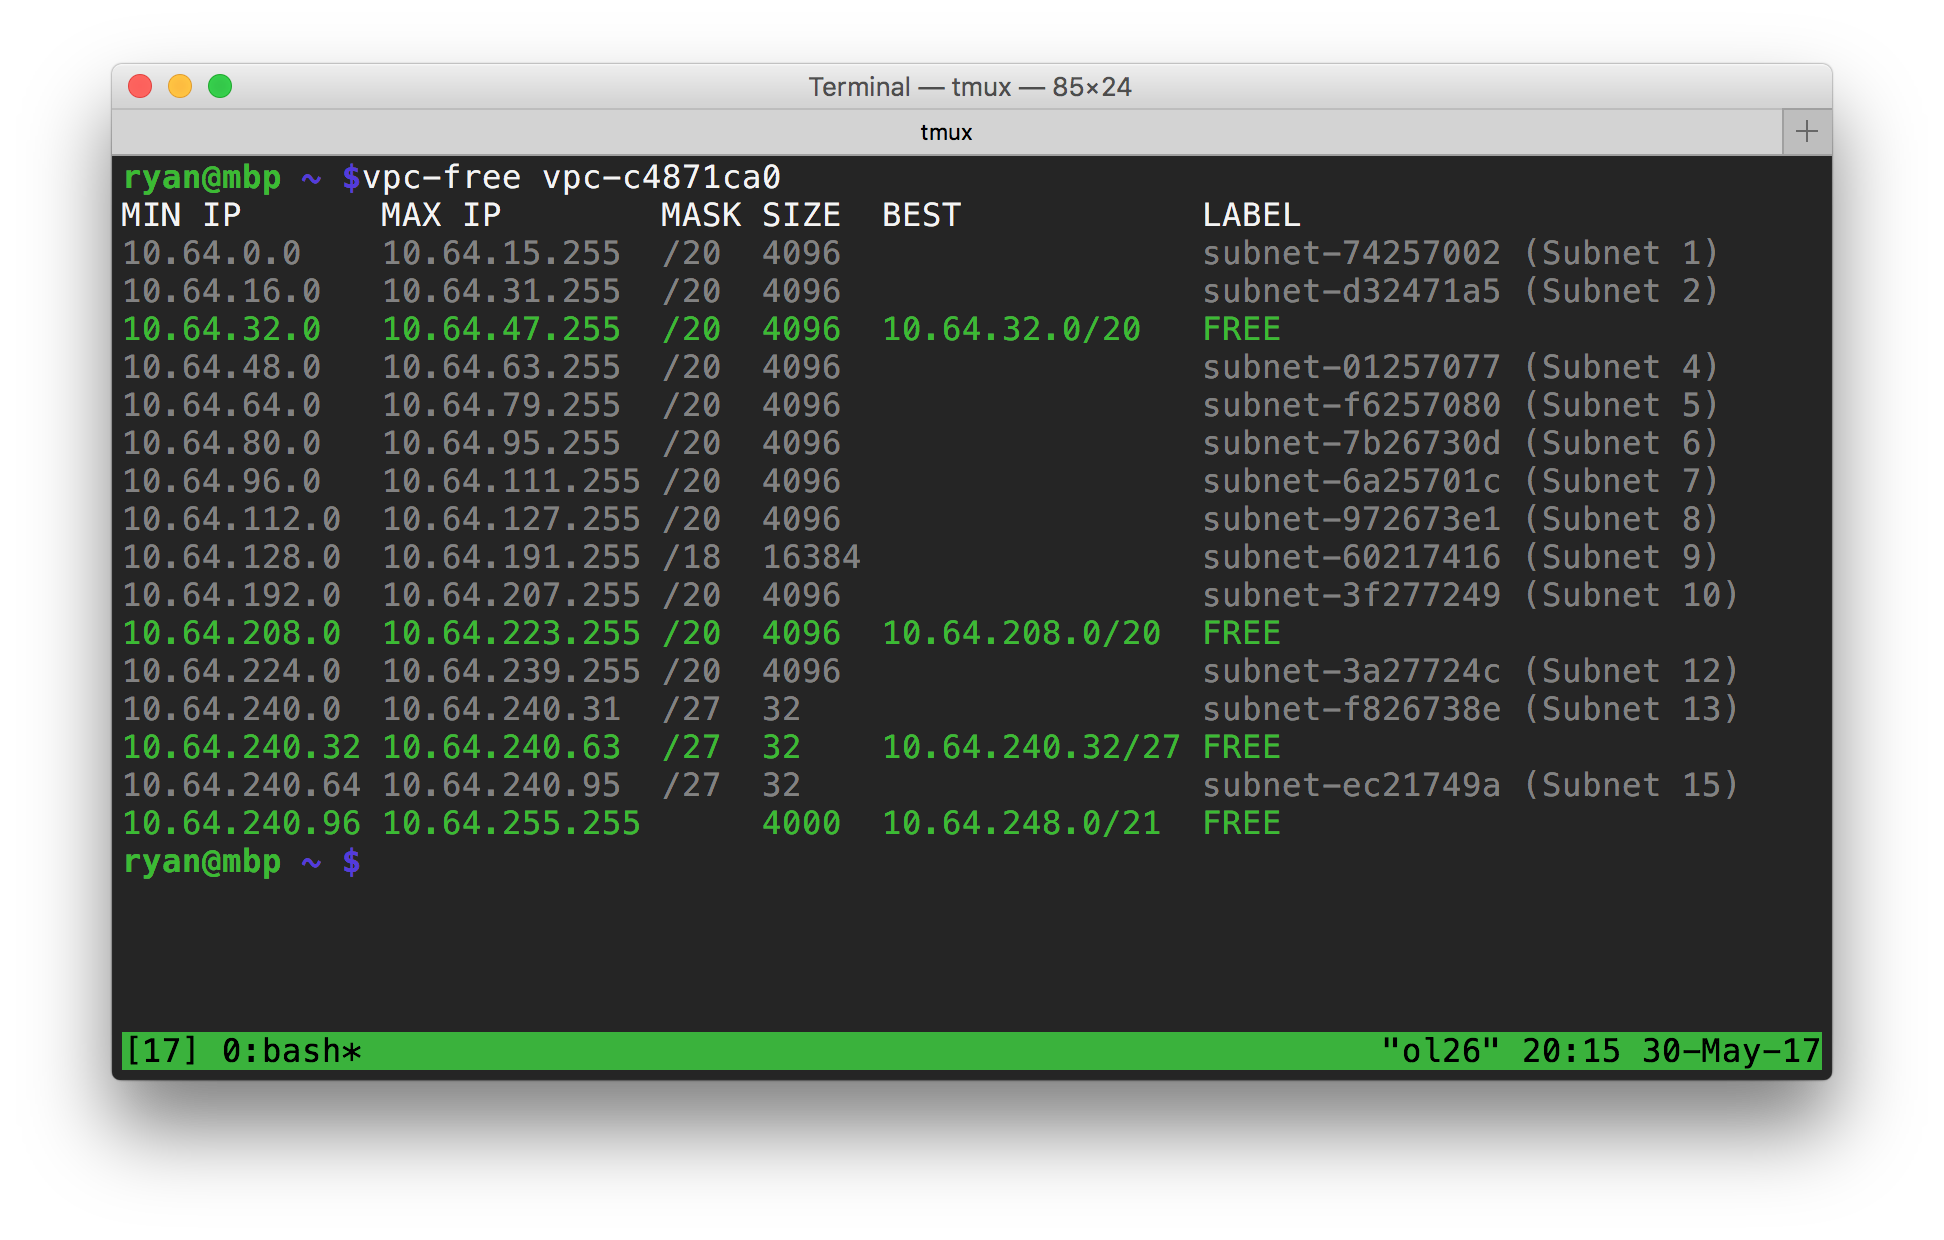Click the 10.64.248.0/21 best CIDR text
The width and height of the screenshot is (1944, 1240).
click(x=1020, y=824)
